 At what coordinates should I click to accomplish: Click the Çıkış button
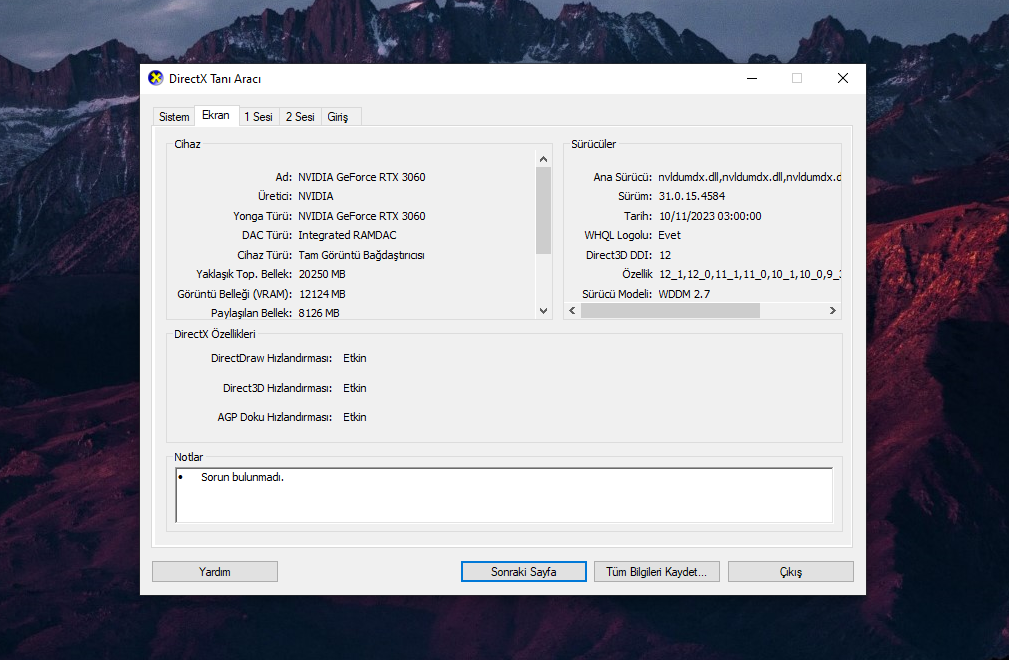click(791, 572)
